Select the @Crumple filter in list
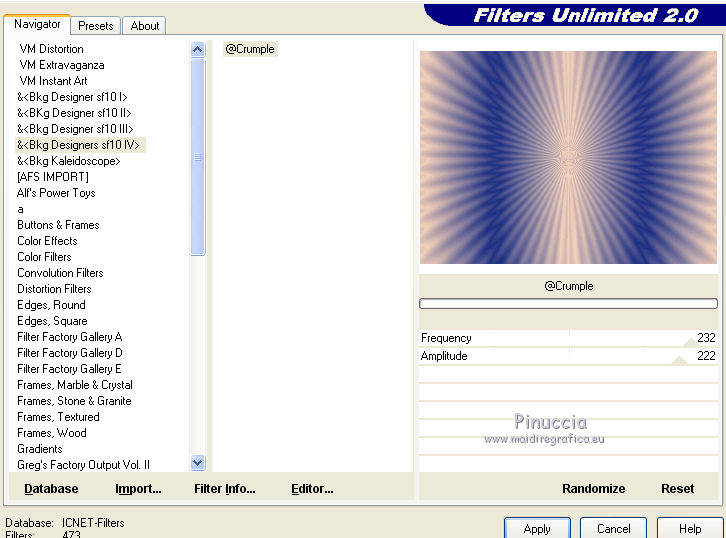The height and width of the screenshot is (538, 726). click(250, 49)
